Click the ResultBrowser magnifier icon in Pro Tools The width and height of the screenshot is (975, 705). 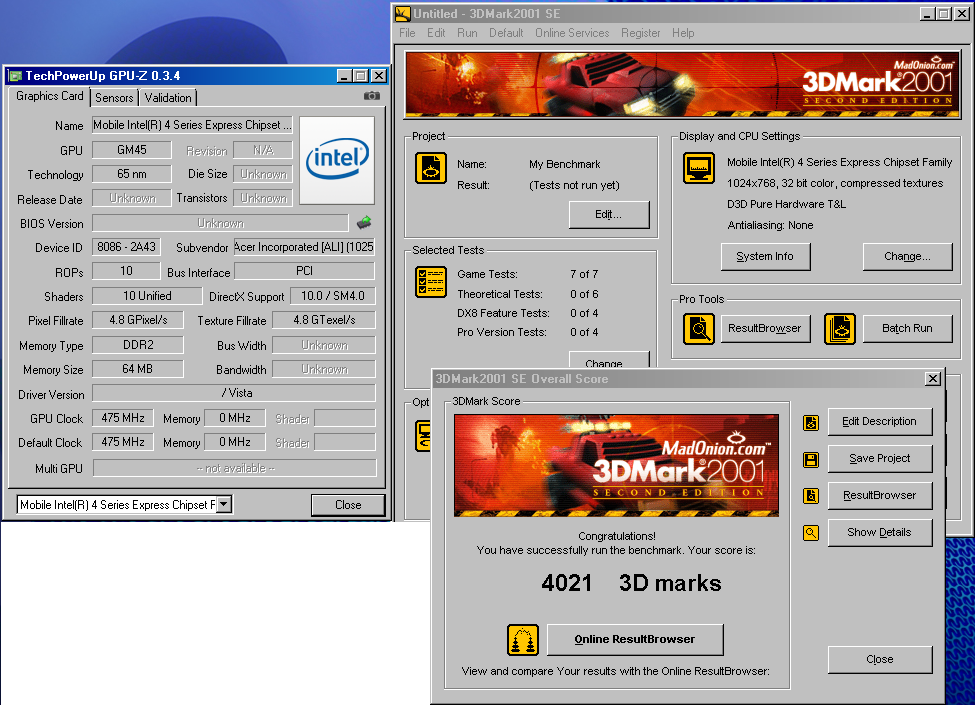click(x=699, y=328)
